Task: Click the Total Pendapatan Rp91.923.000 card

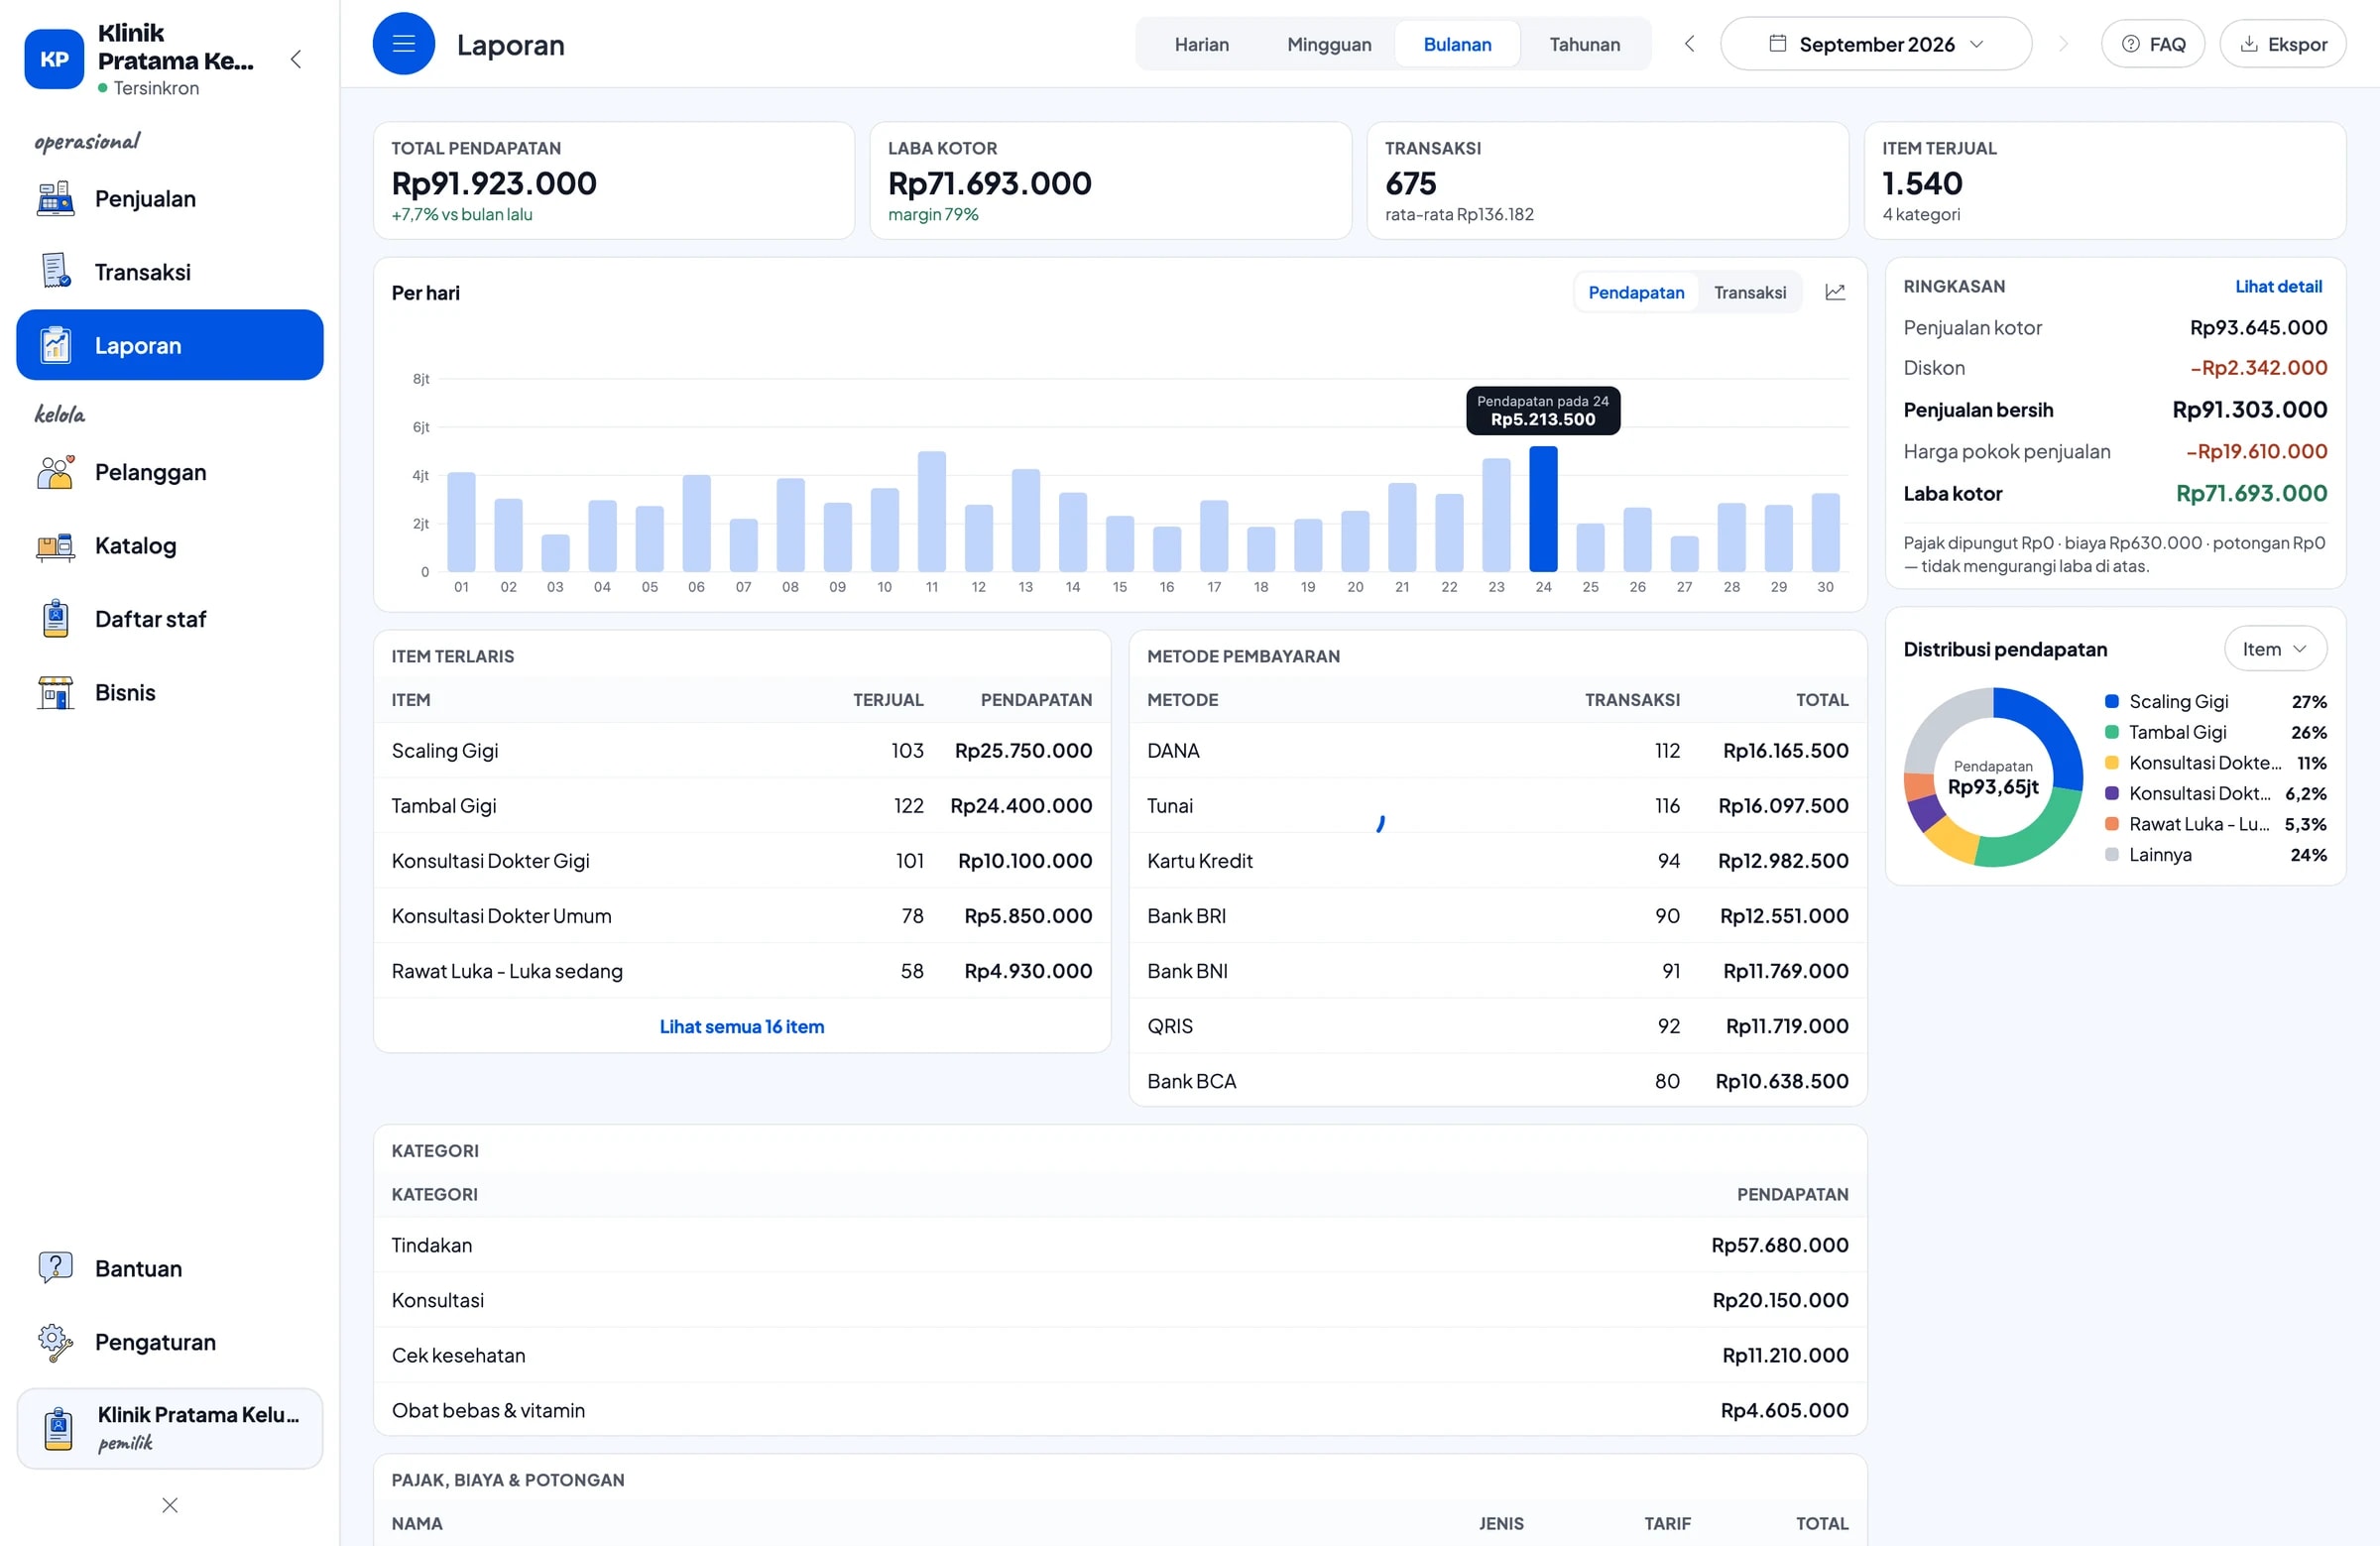Action: click(x=613, y=180)
